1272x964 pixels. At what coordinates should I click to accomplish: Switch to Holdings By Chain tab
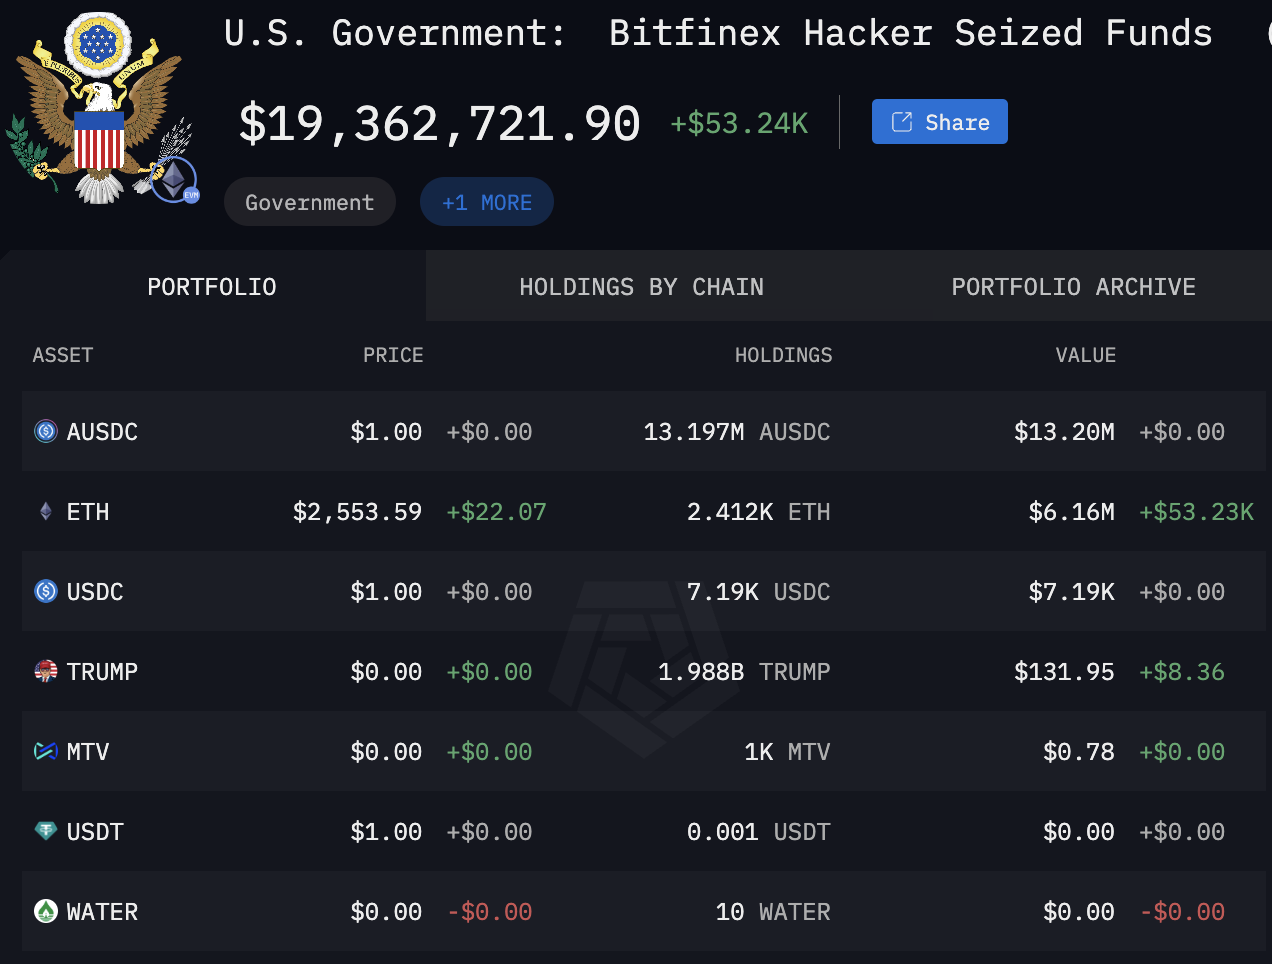point(641,287)
